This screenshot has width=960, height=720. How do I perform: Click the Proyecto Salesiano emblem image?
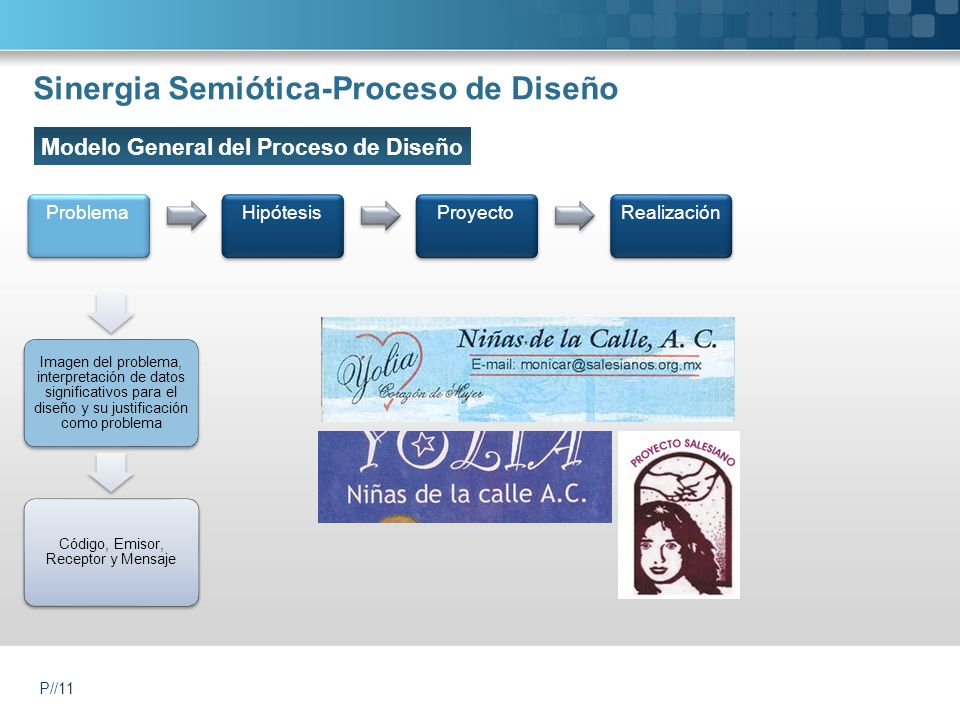679,515
